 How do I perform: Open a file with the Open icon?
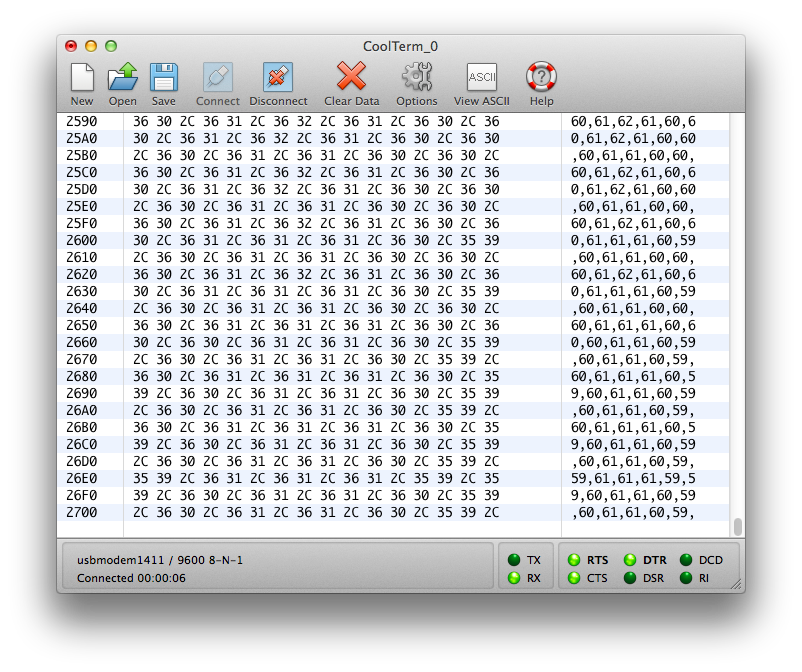point(123,78)
